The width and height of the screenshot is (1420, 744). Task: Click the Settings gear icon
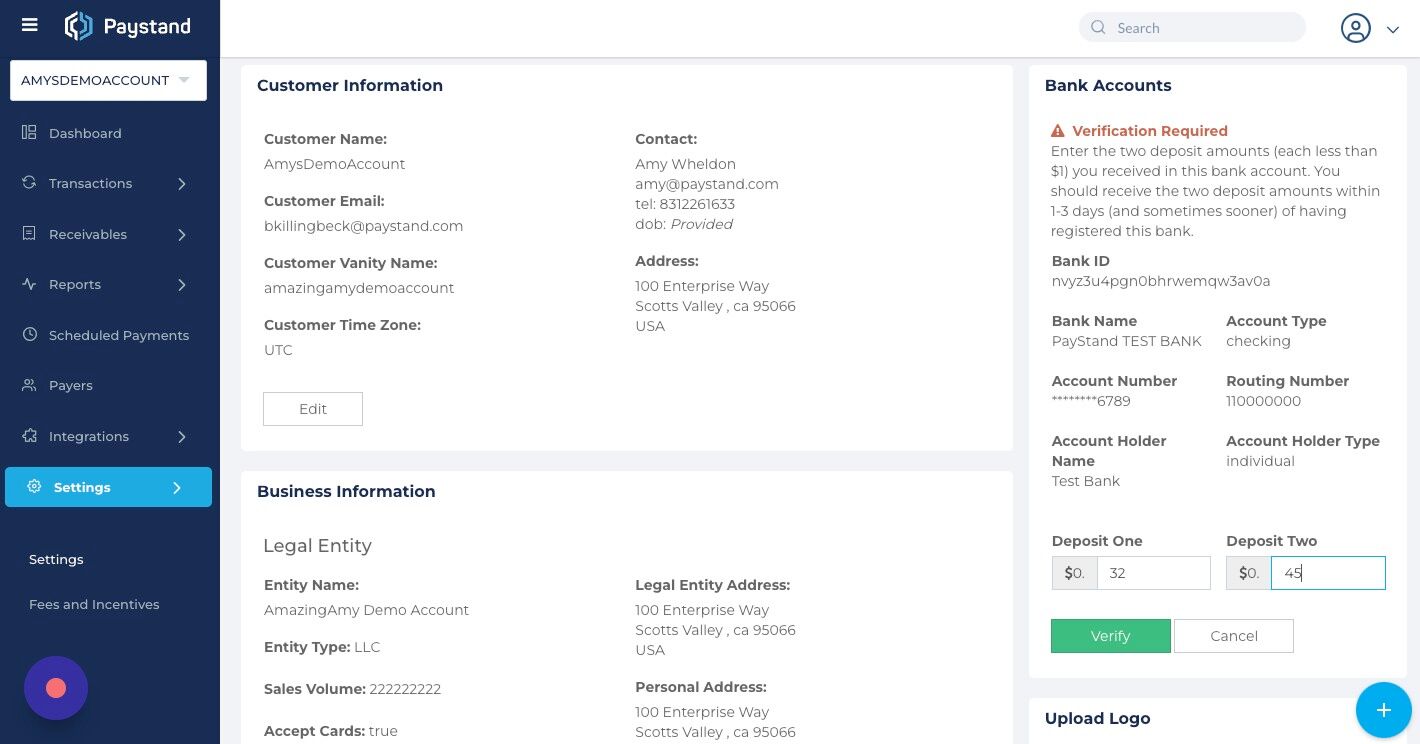[x=34, y=487]
